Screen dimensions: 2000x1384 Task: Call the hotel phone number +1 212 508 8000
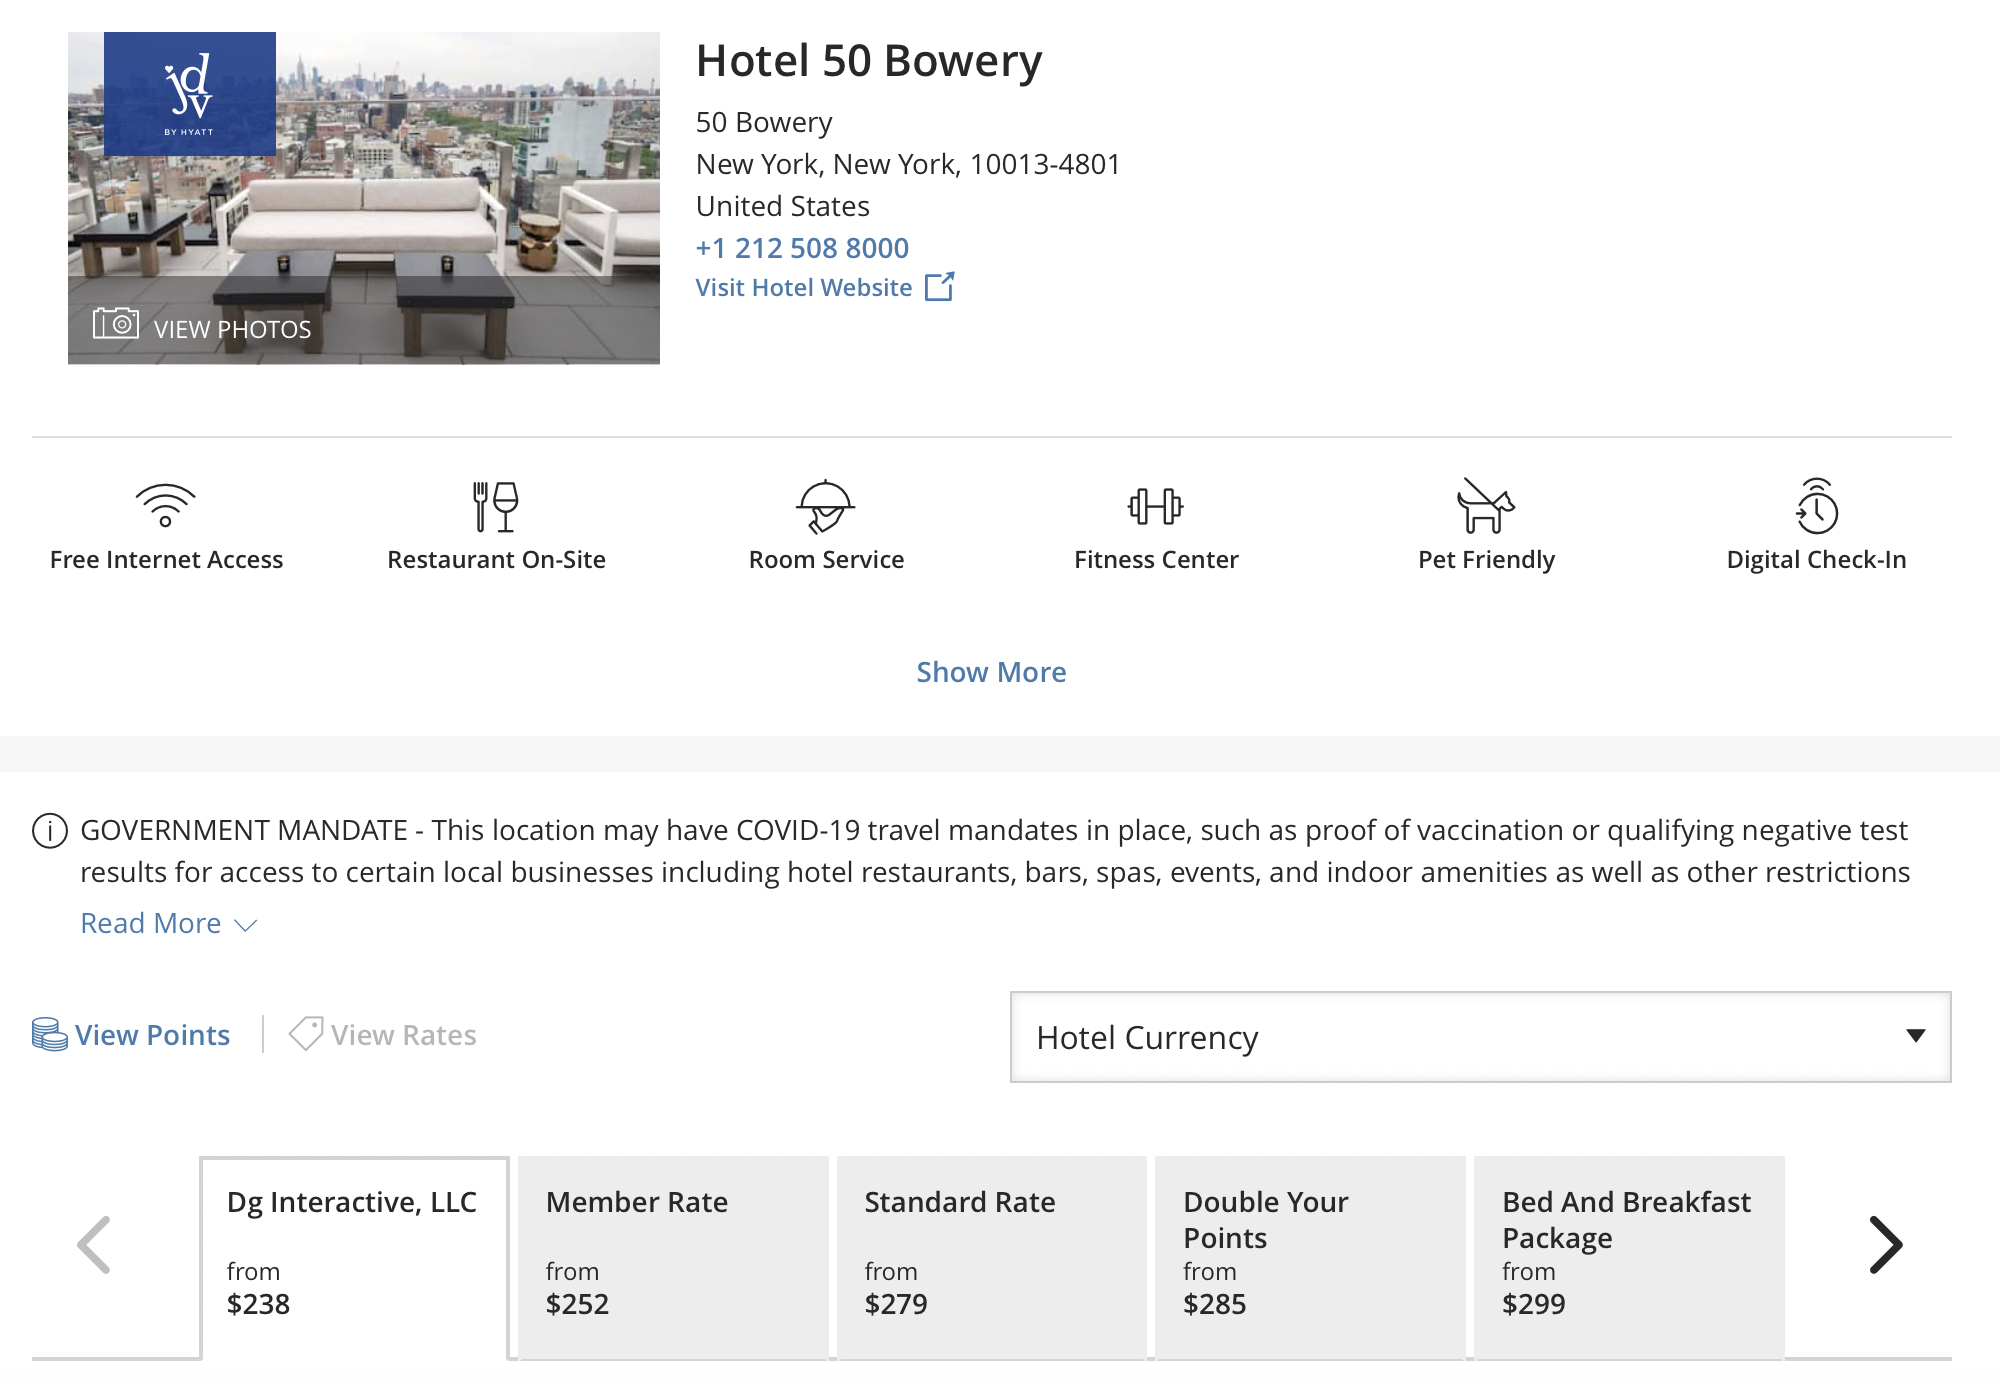point(802,248)
